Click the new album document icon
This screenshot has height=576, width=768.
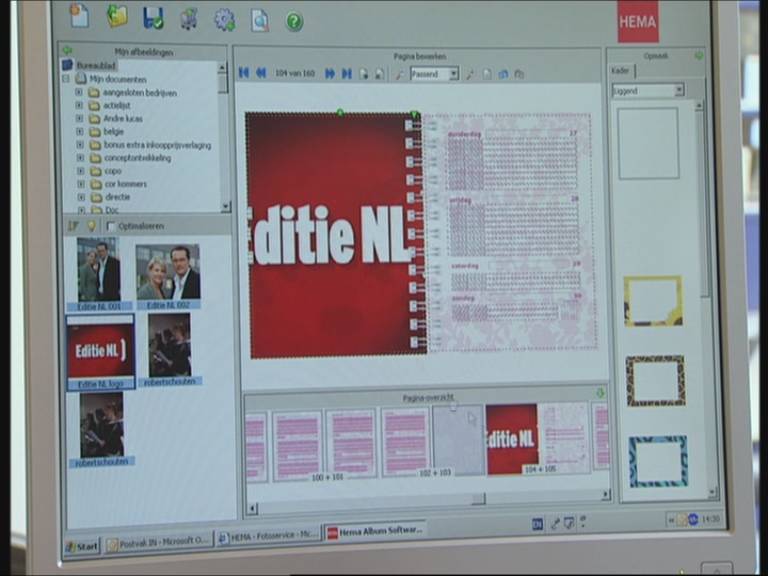79,16
